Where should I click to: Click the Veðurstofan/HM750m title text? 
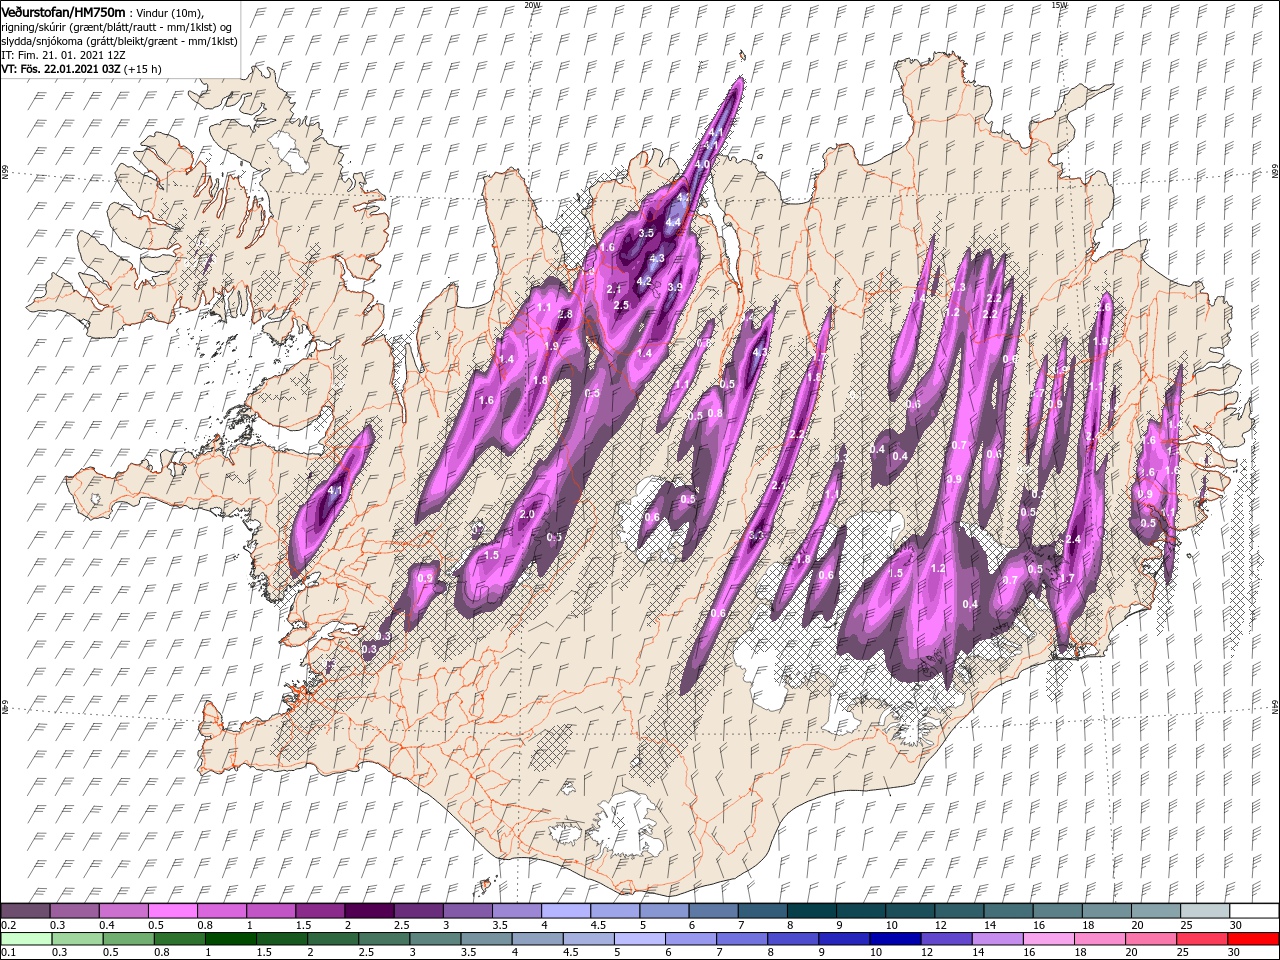pos(63,11)
